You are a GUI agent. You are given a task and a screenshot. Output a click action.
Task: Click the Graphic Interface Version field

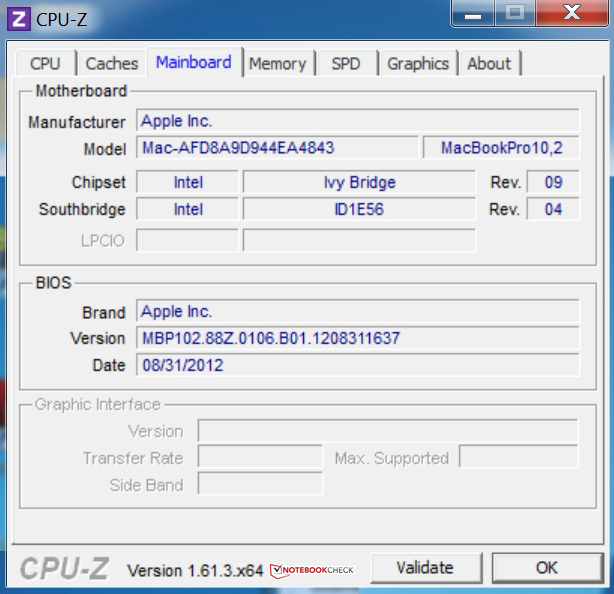[388, 431]
